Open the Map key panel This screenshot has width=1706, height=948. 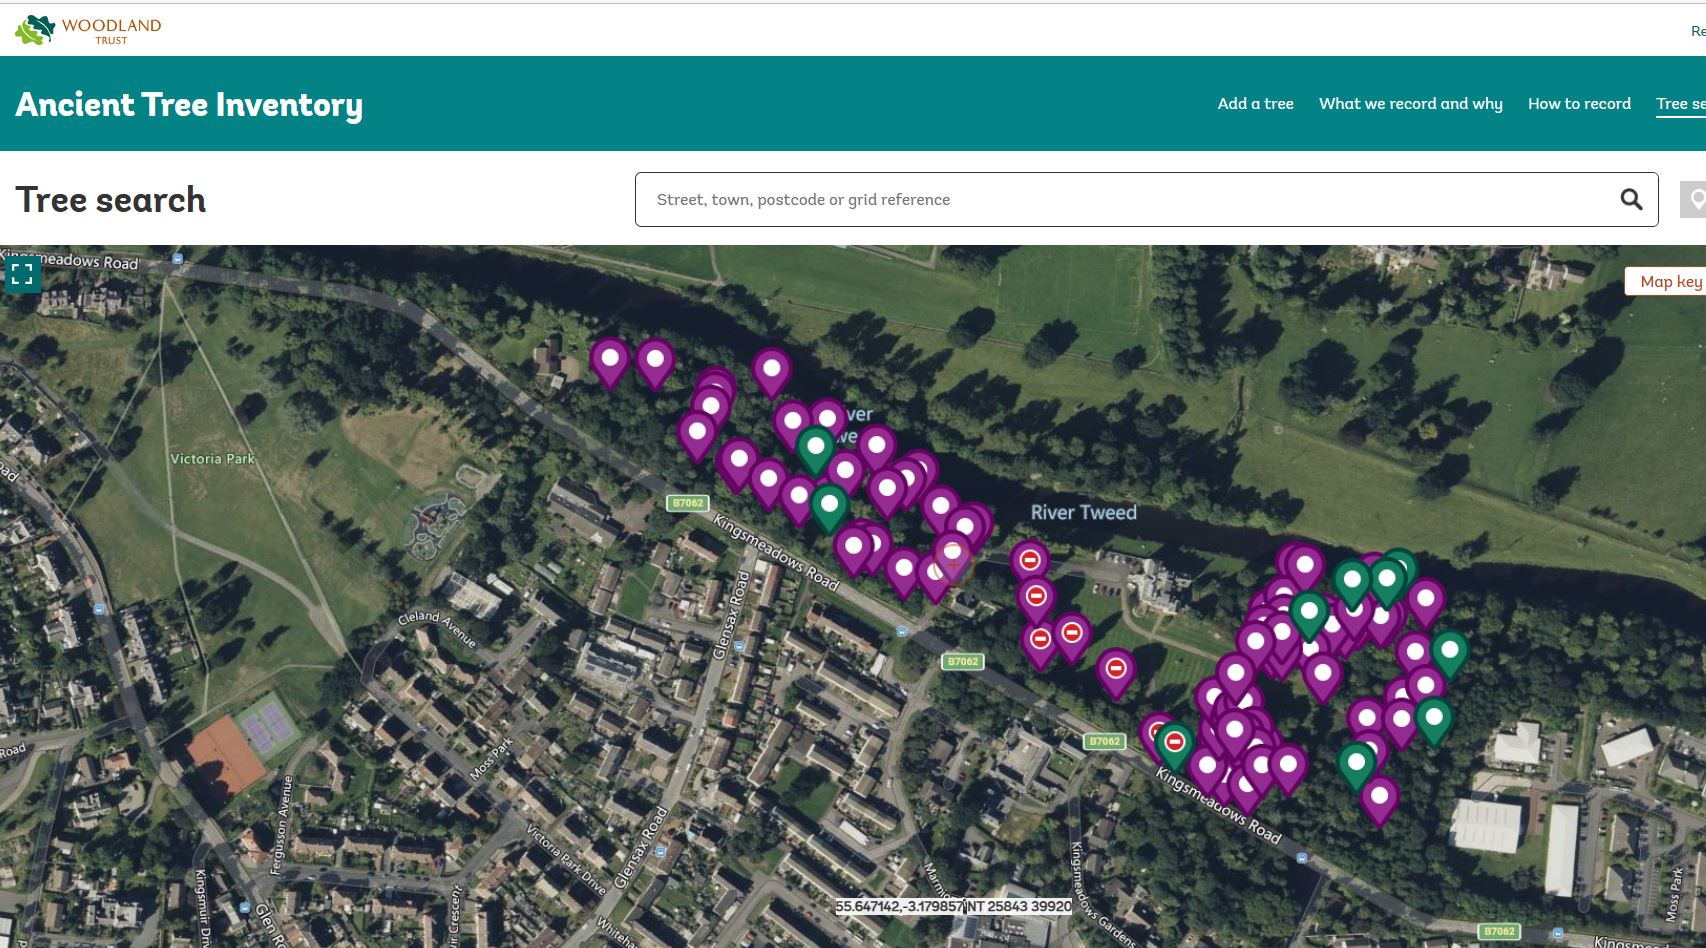[x=1669, y=282]
